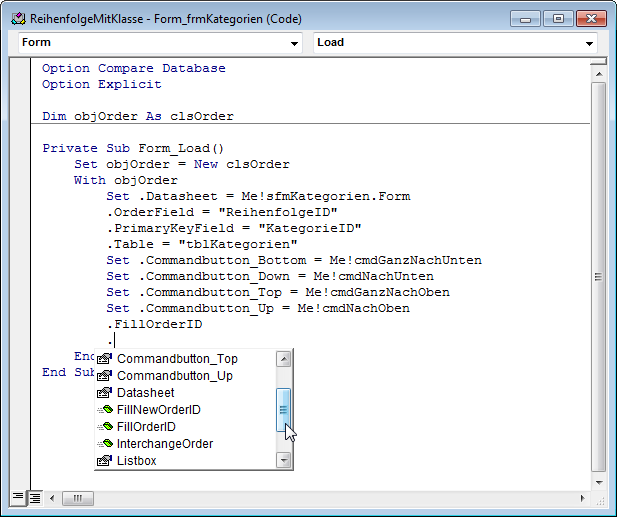Viewport: 617px width, 517px height.
Task: Click the property icon beside Commandbutton_Top
Action: click(x=103, y=358)
